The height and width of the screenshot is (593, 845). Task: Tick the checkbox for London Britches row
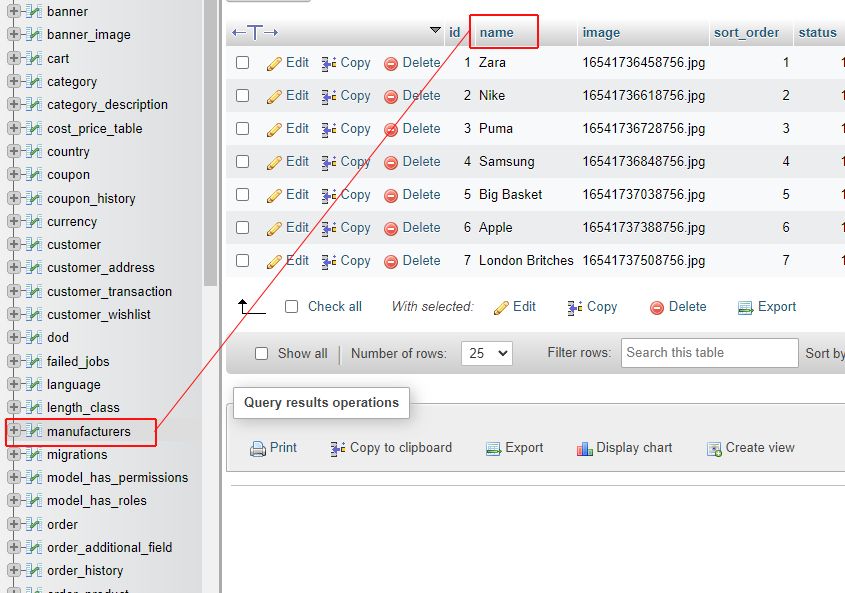243,260
